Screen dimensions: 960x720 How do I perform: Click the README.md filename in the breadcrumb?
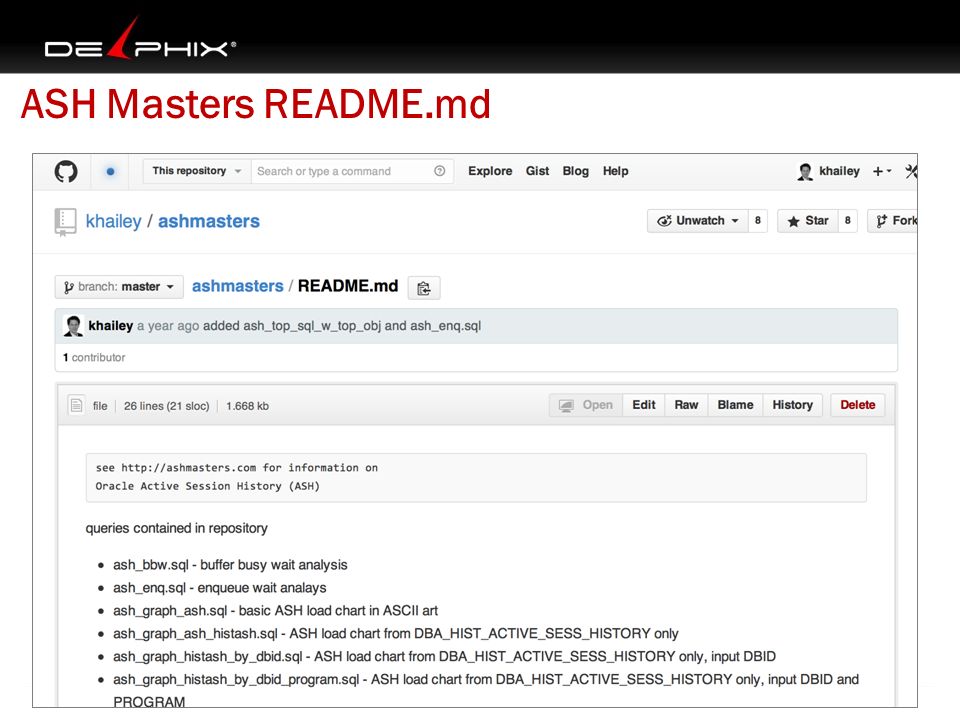(348, 286)
